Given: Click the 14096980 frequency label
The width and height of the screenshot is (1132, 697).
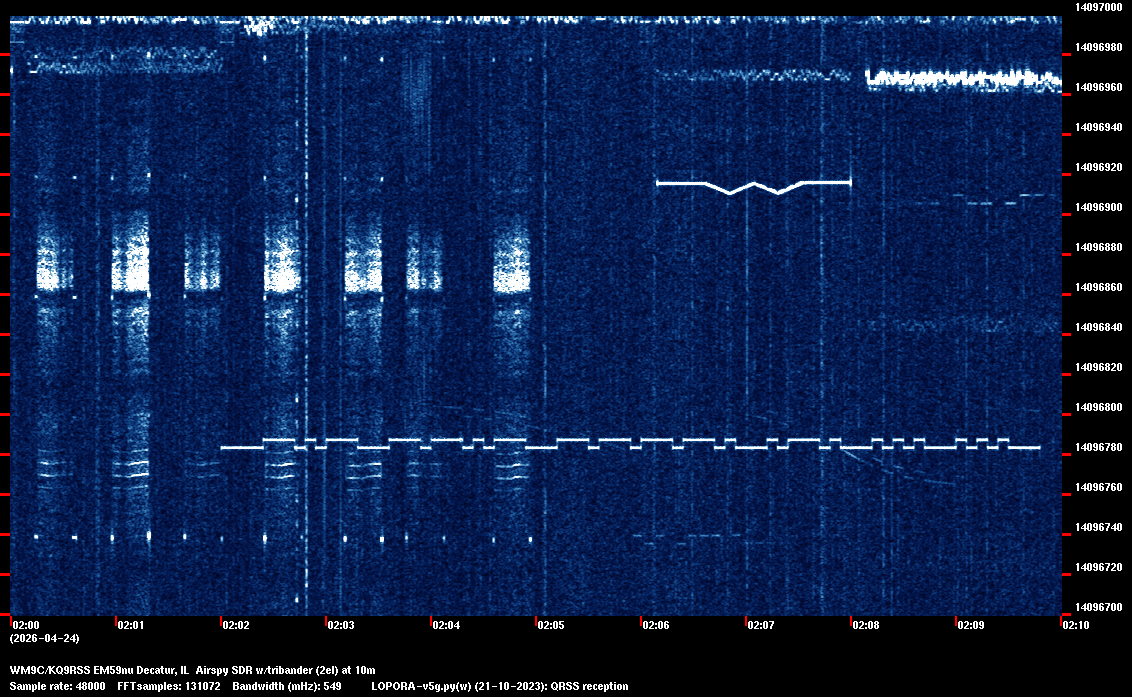Looking at the screenshot, I should click(1098, 47).
